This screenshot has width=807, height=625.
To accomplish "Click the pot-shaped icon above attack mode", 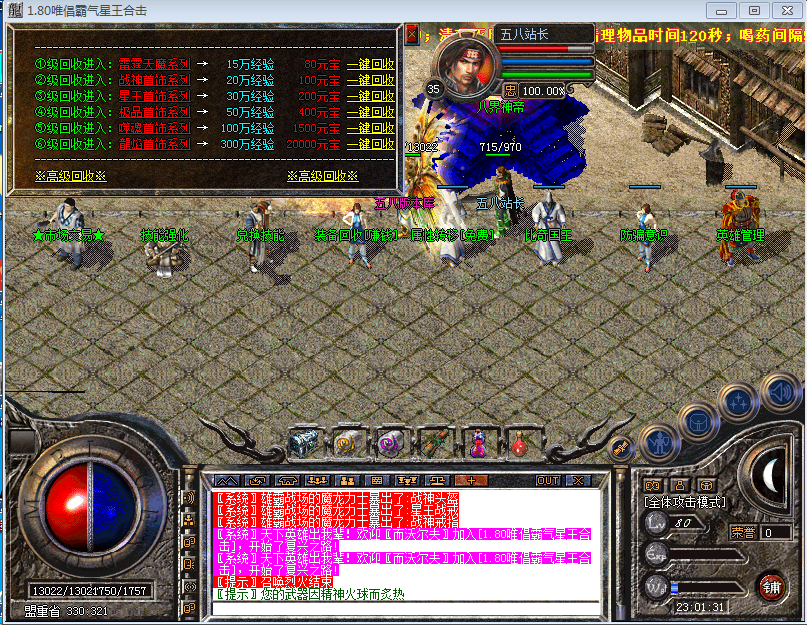I will pos(706,485).
